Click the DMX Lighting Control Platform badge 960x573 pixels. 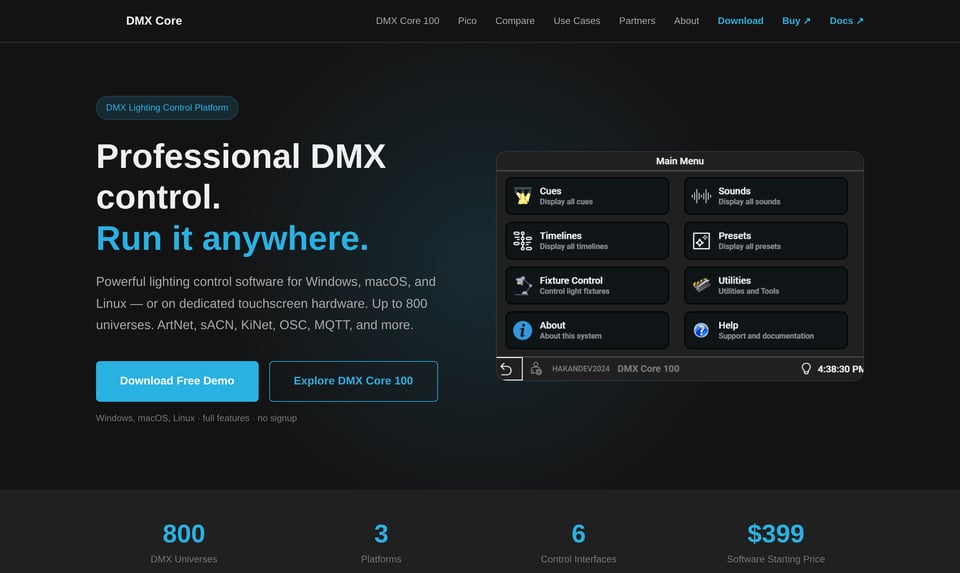(x=167, y=108)
